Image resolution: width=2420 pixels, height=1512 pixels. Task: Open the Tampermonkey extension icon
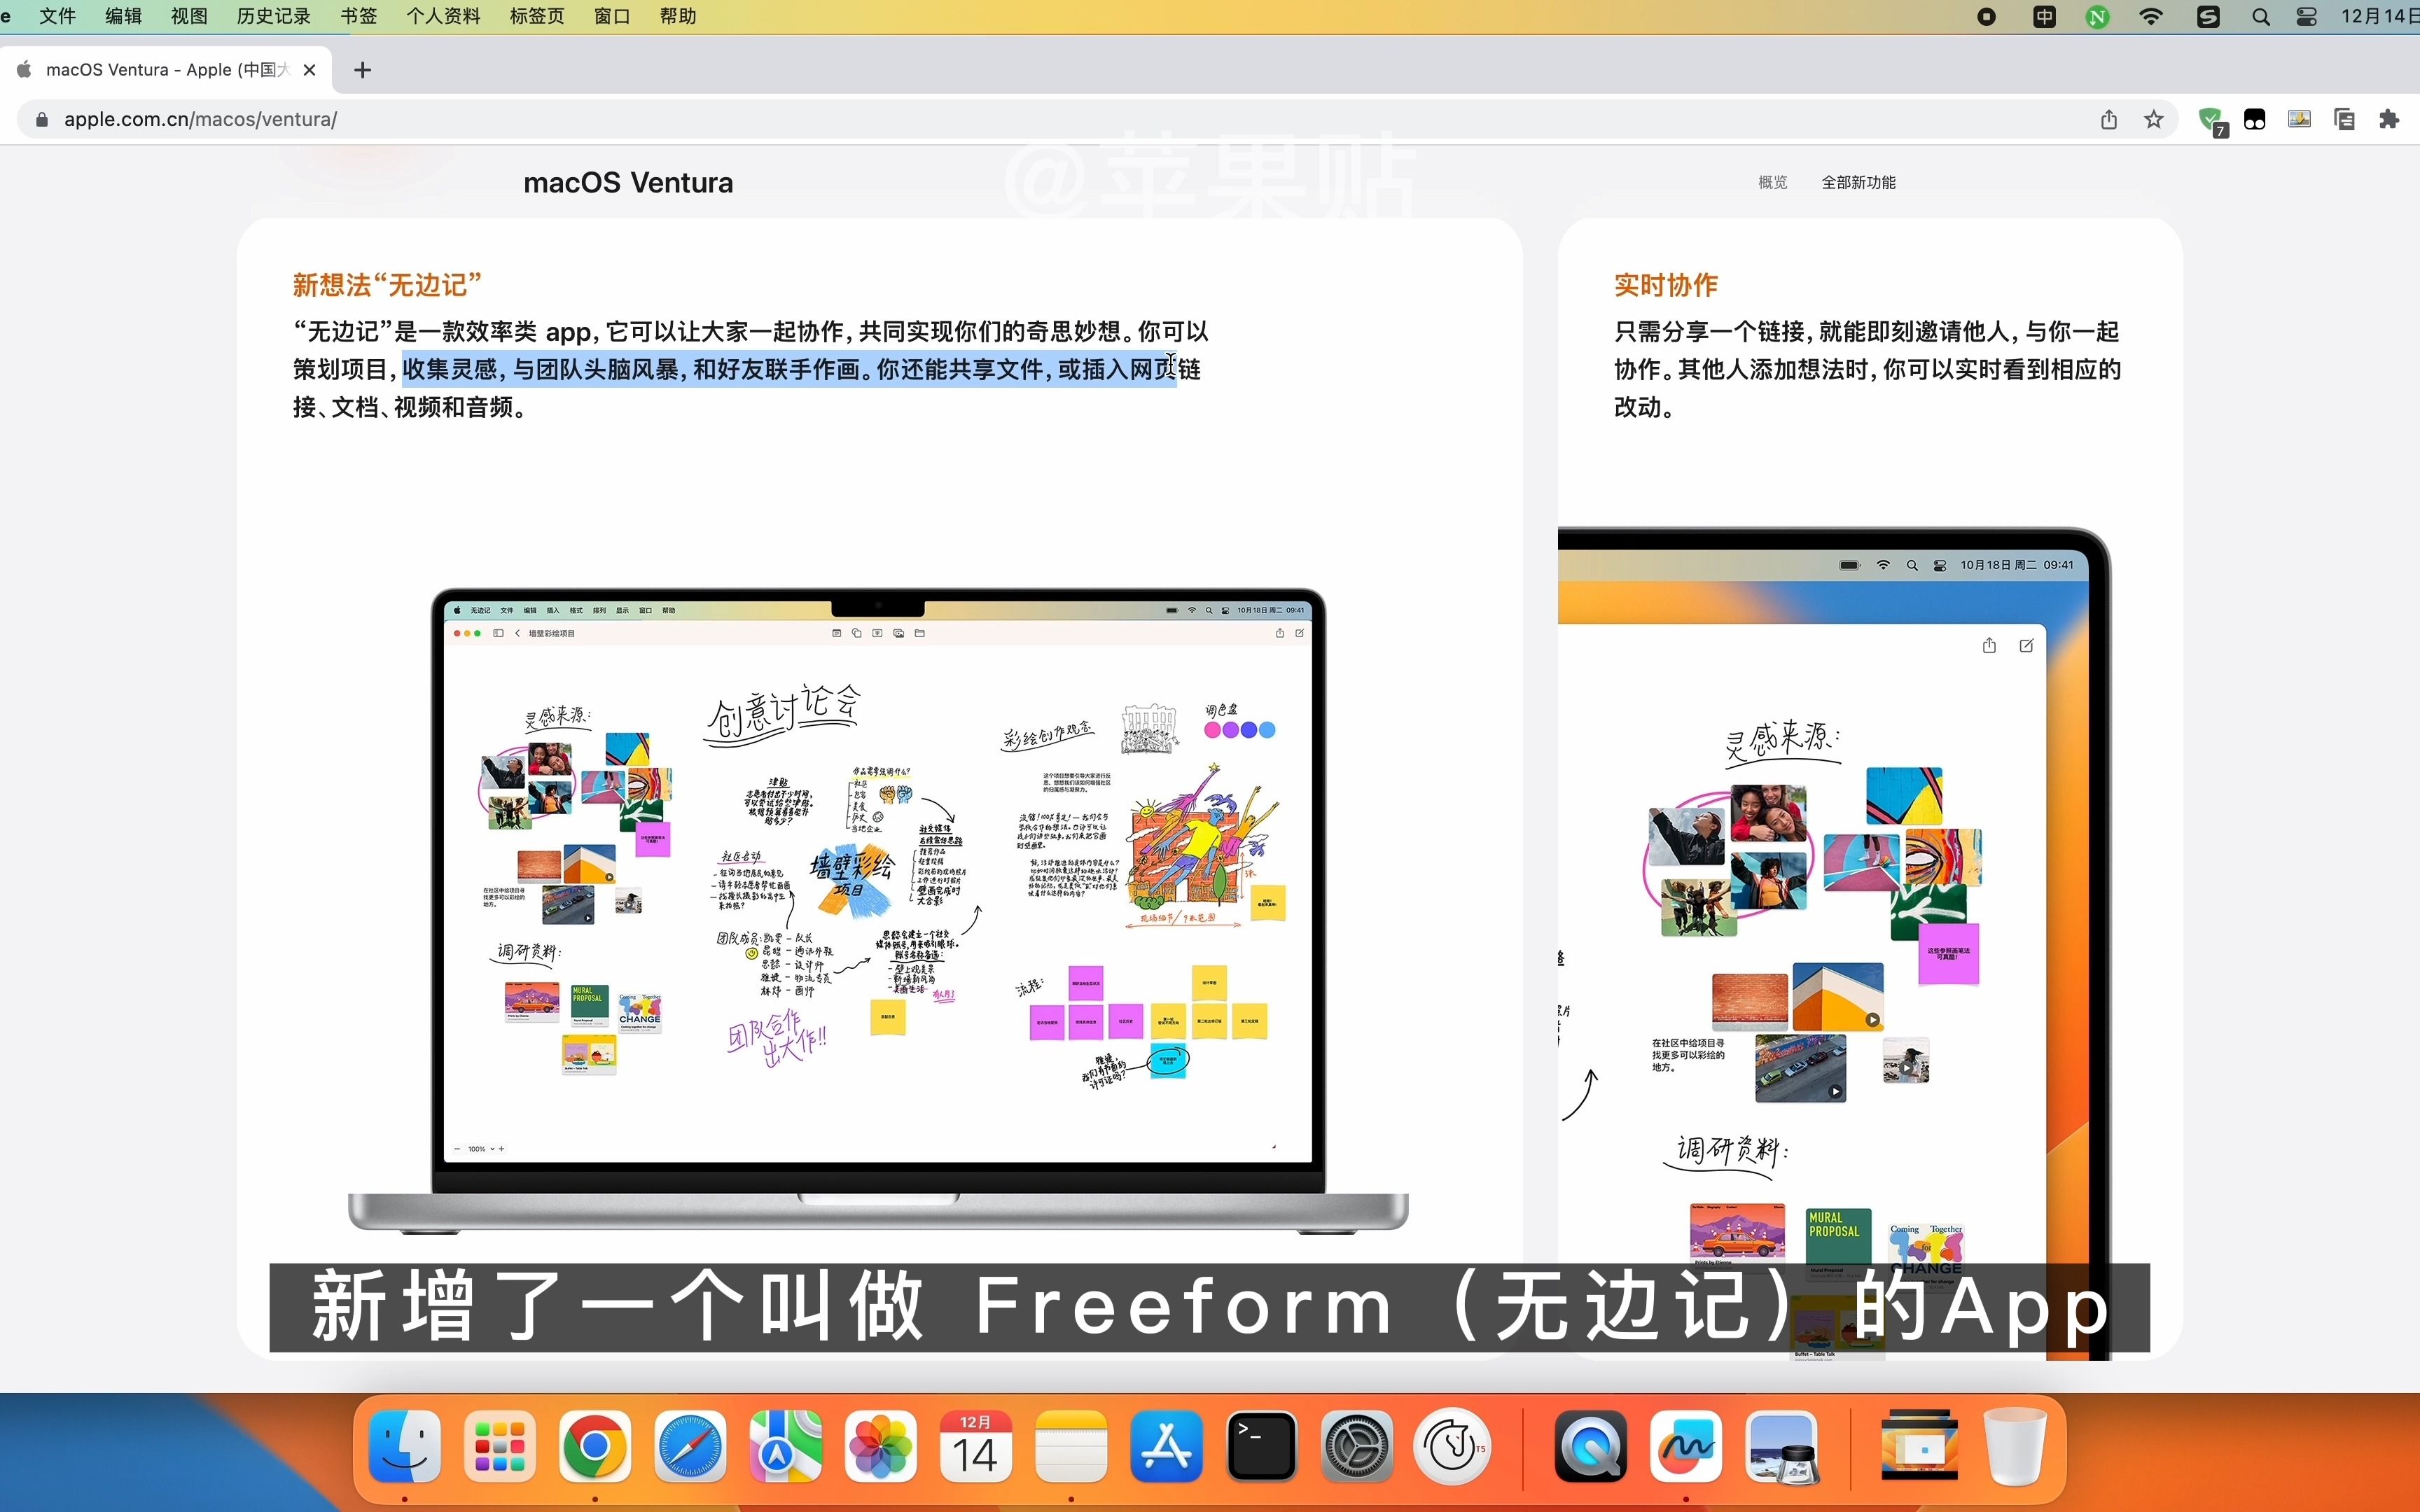click(2255, 120)
